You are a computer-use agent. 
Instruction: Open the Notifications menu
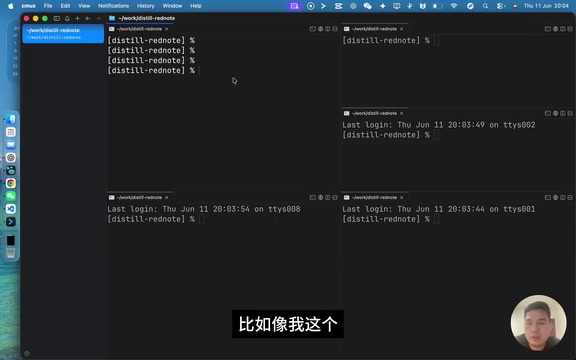point(114,6)
